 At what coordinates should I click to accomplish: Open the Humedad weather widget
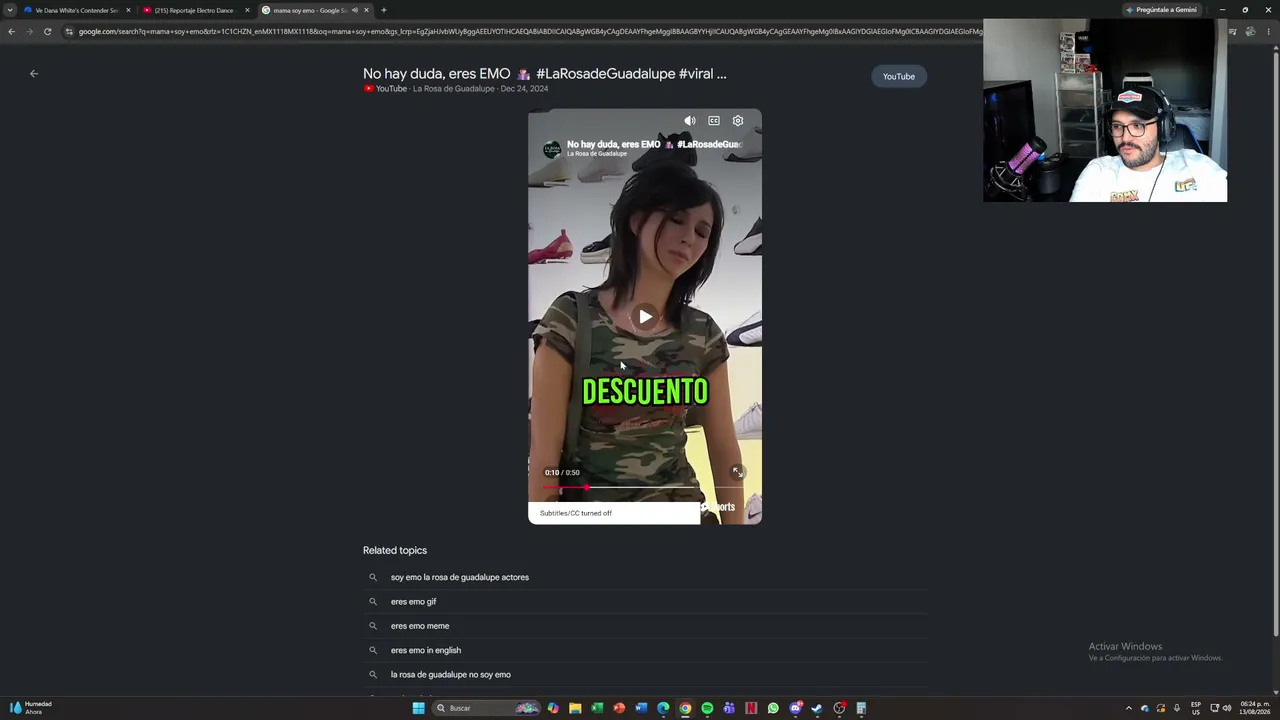click(29, 708)
